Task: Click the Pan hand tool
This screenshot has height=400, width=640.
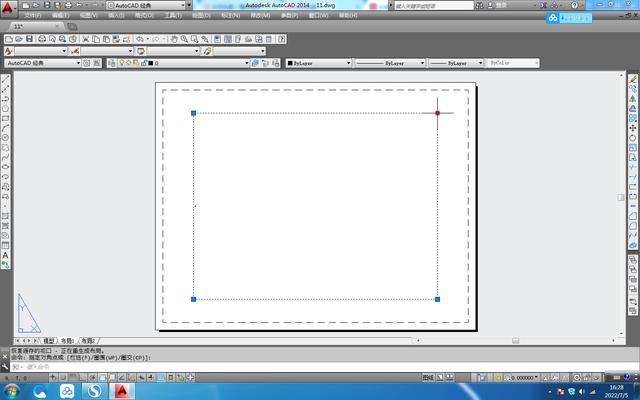Action: tap(174, 39)
